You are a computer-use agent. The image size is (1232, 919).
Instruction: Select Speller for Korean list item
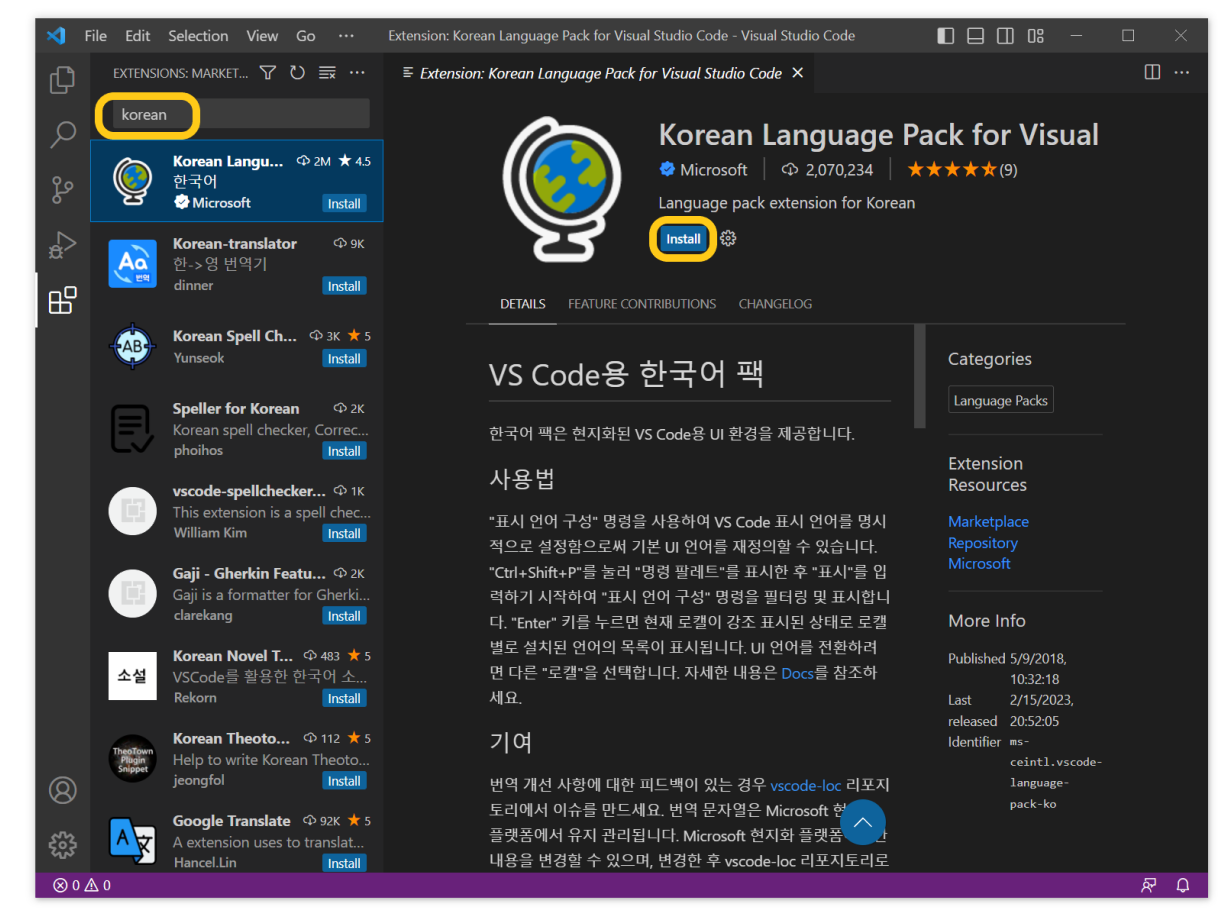point(236,429)
